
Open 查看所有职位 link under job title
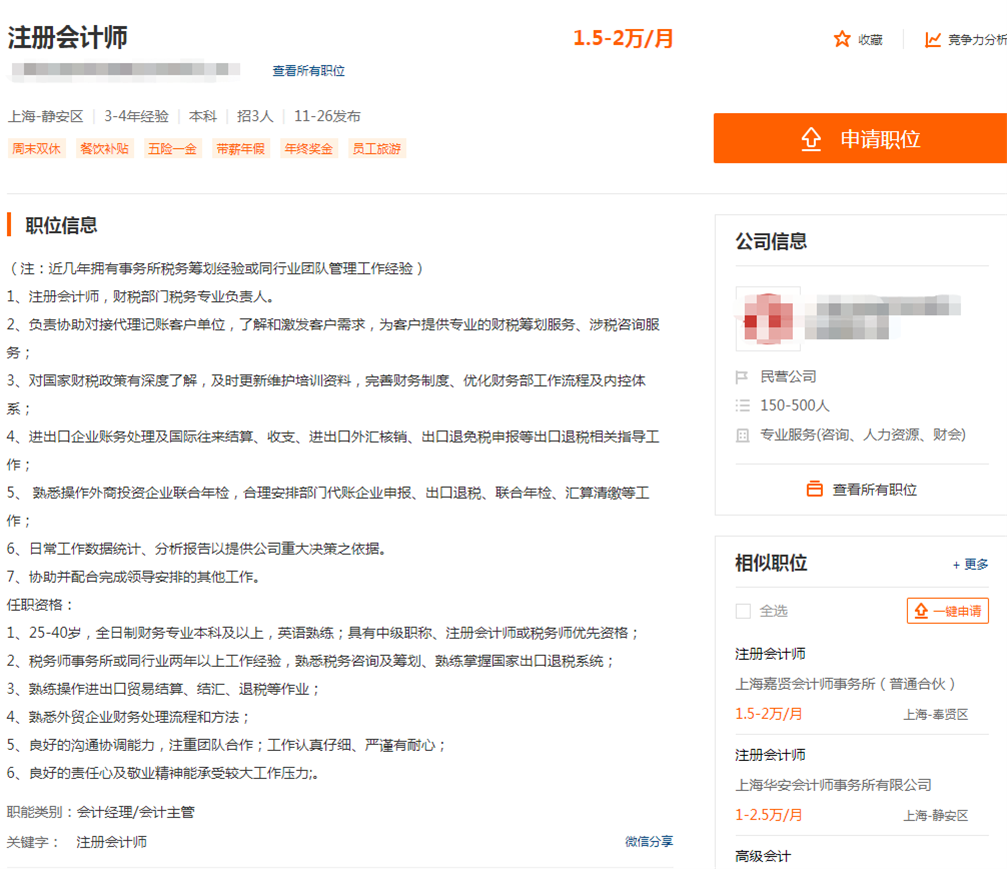coord(308,71)
